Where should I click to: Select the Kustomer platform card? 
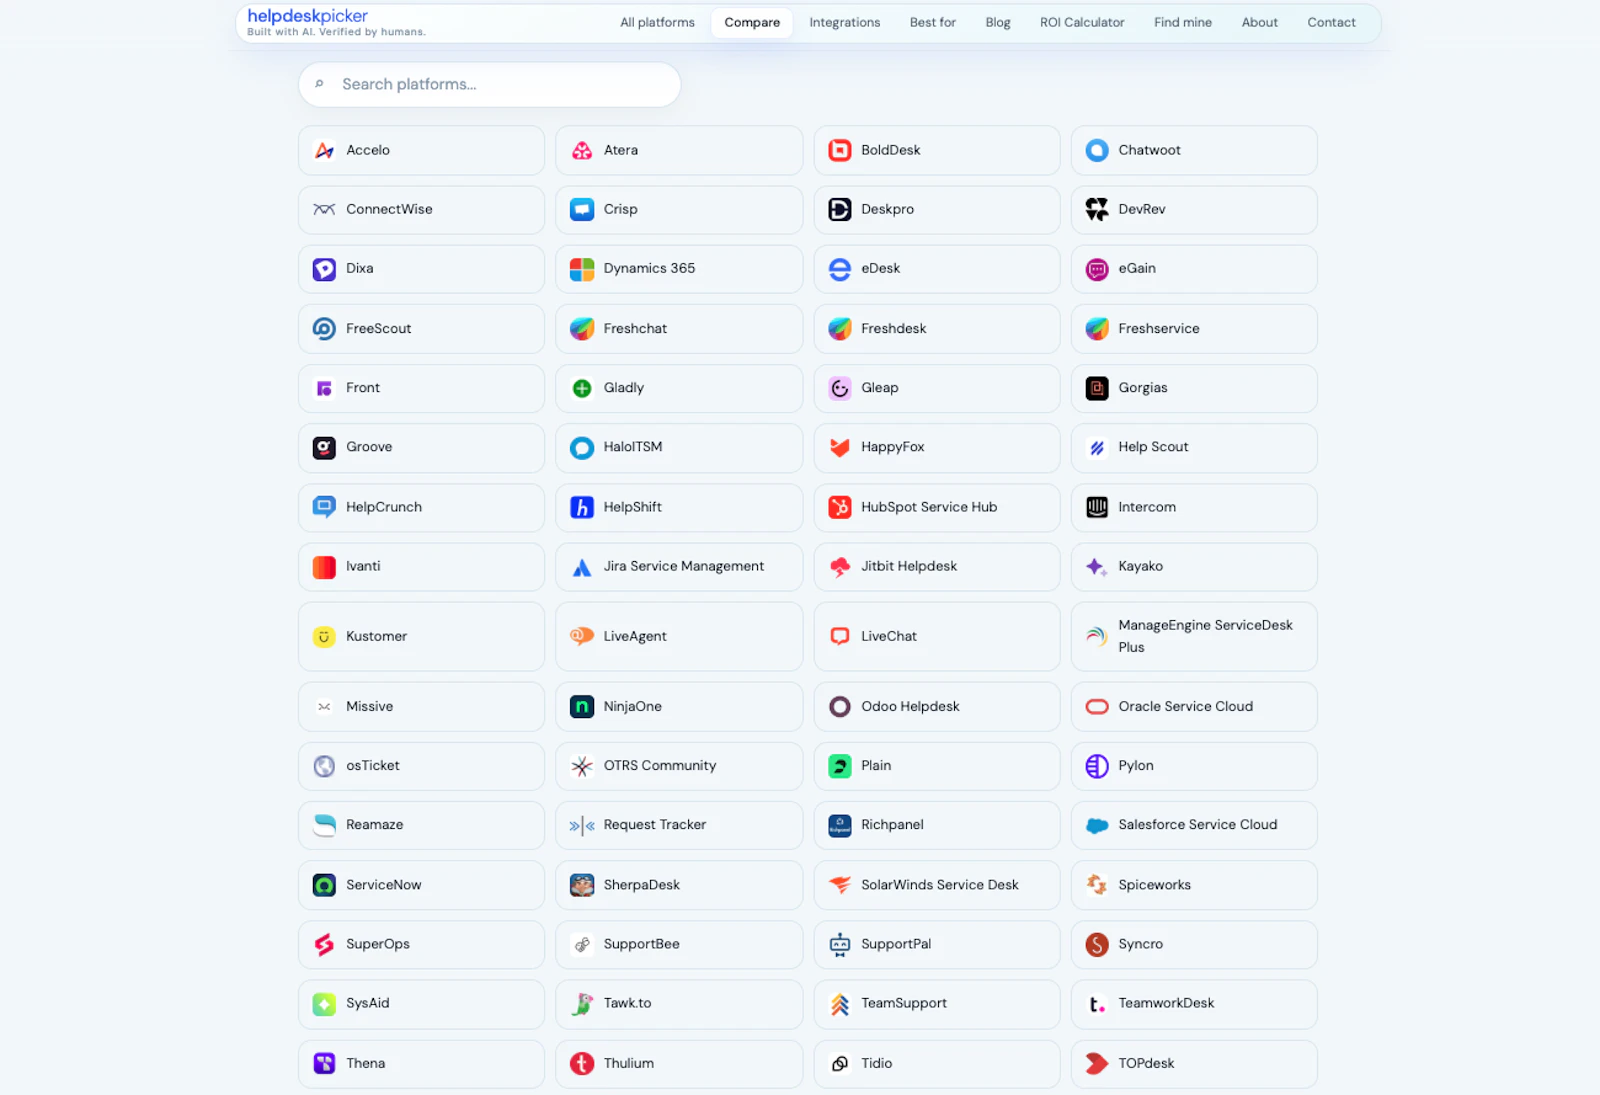(421, 636)
